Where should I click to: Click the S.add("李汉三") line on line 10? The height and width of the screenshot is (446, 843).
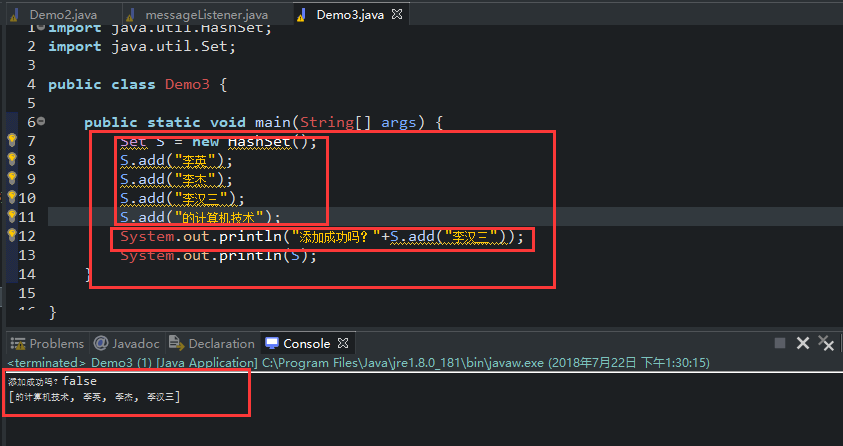tap(182, 198)
